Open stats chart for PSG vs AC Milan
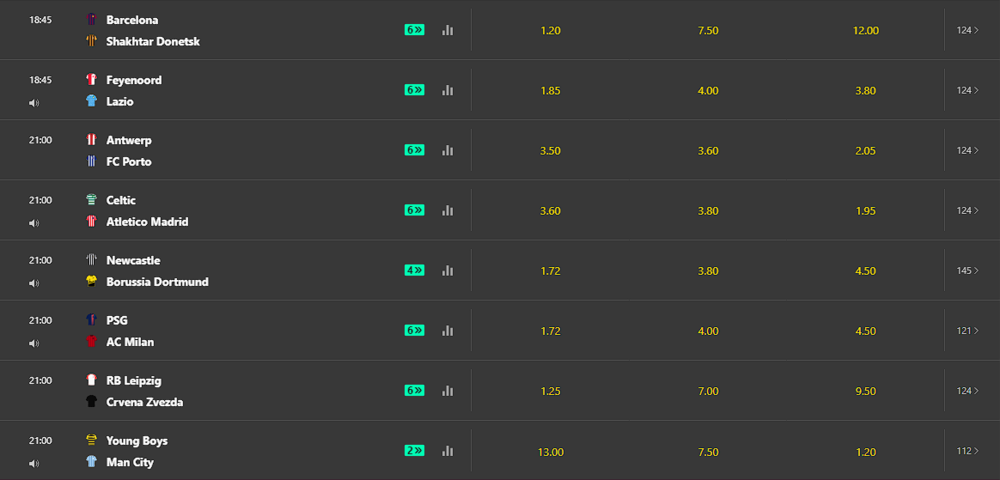This screenshot has height=480, width=1000. [448, 330]
